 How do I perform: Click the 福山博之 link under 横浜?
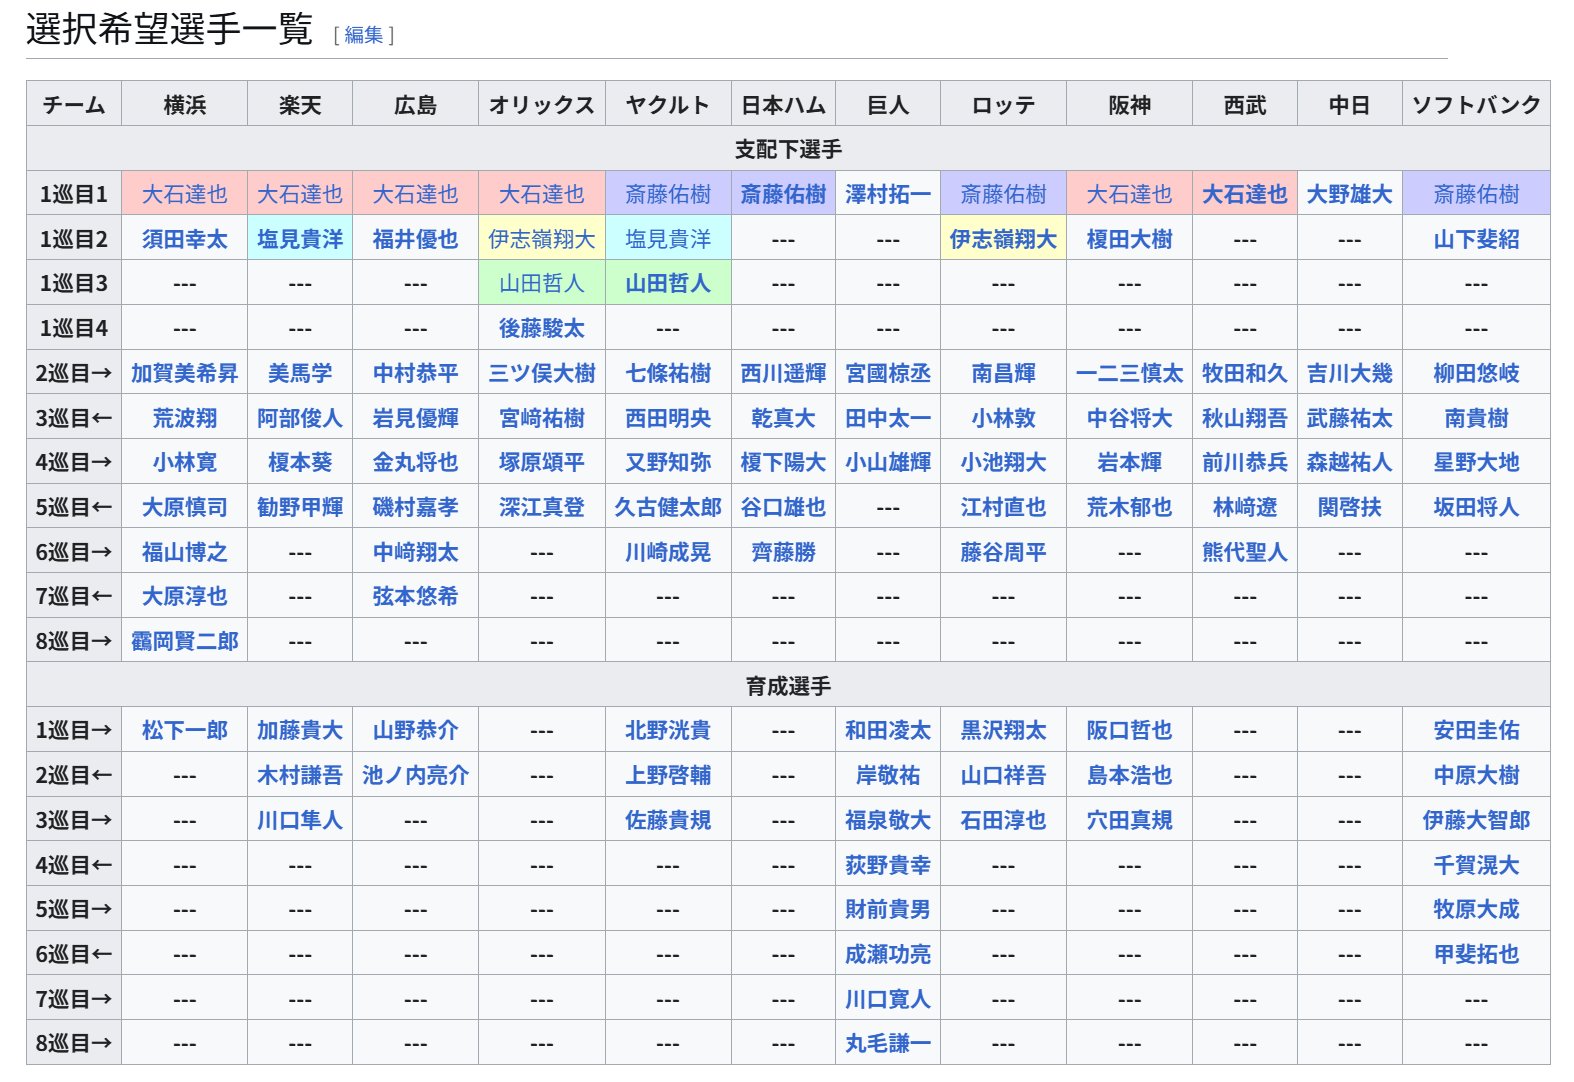(184, 552)
